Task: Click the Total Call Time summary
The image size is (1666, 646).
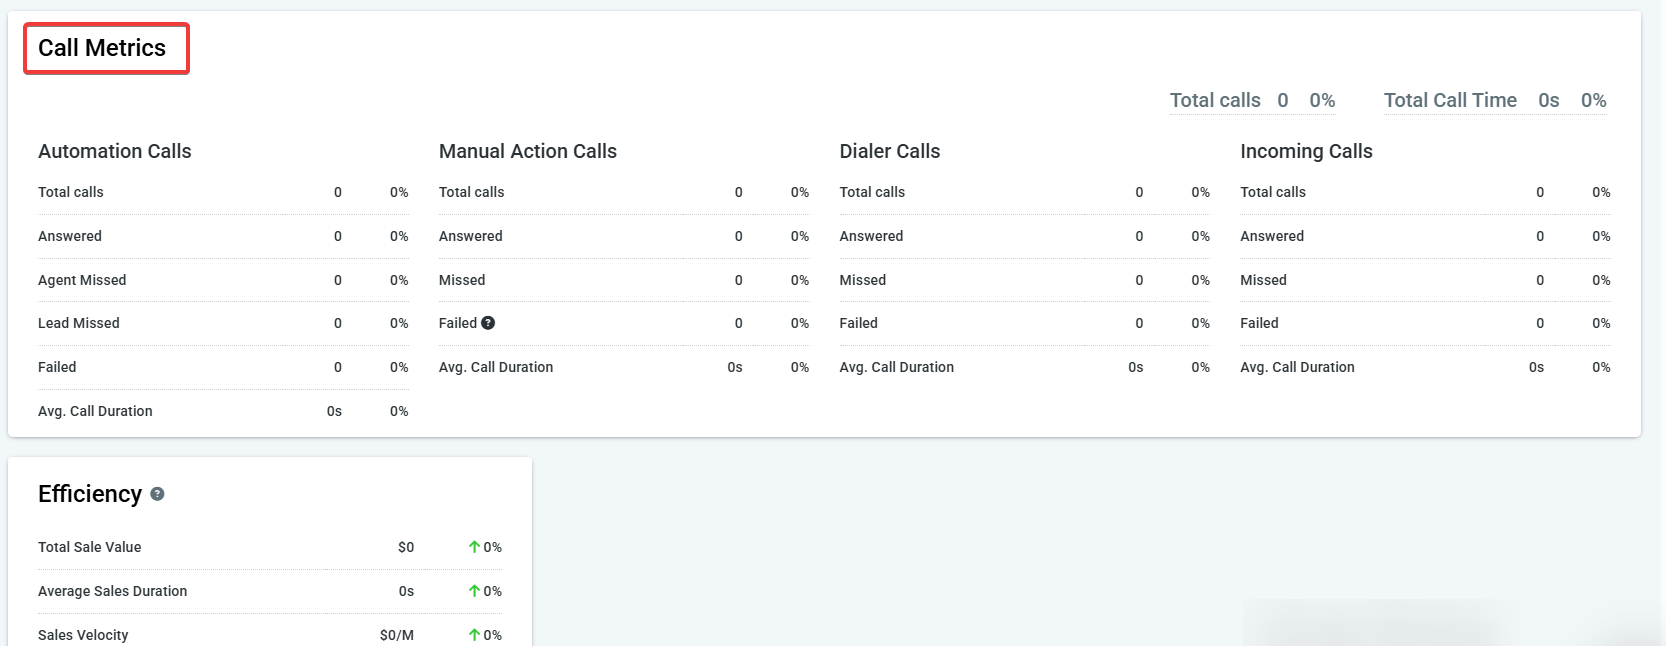Action: [x=1450, y=100]
